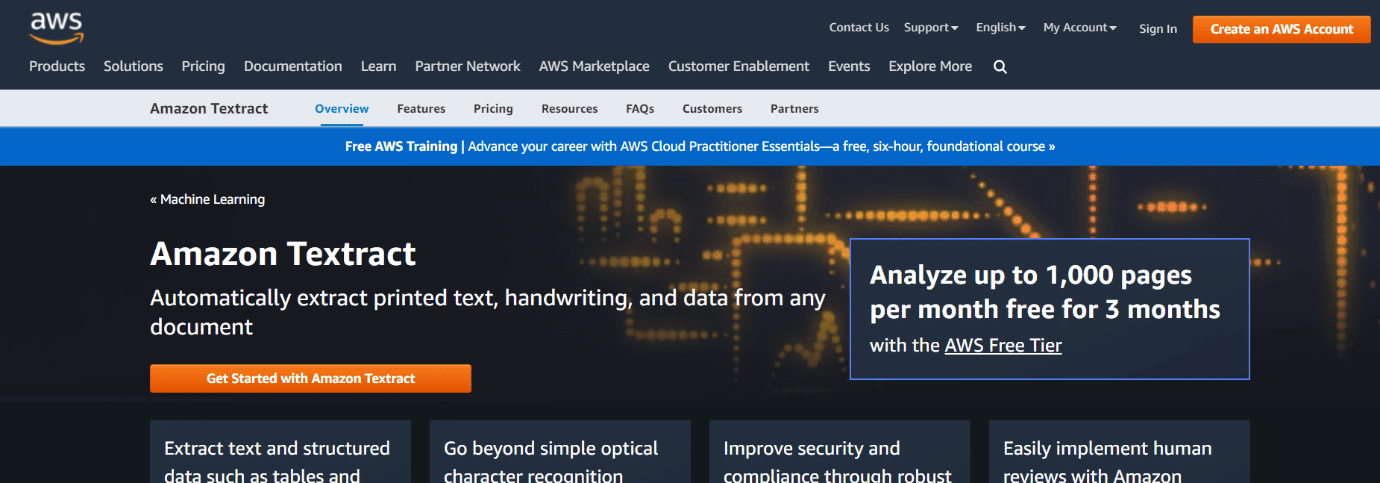The height and width of the screenshot is (483, 1380).
Task: Switch to Pricing tab in Textract subnav
Action: [x=493, y=108]
